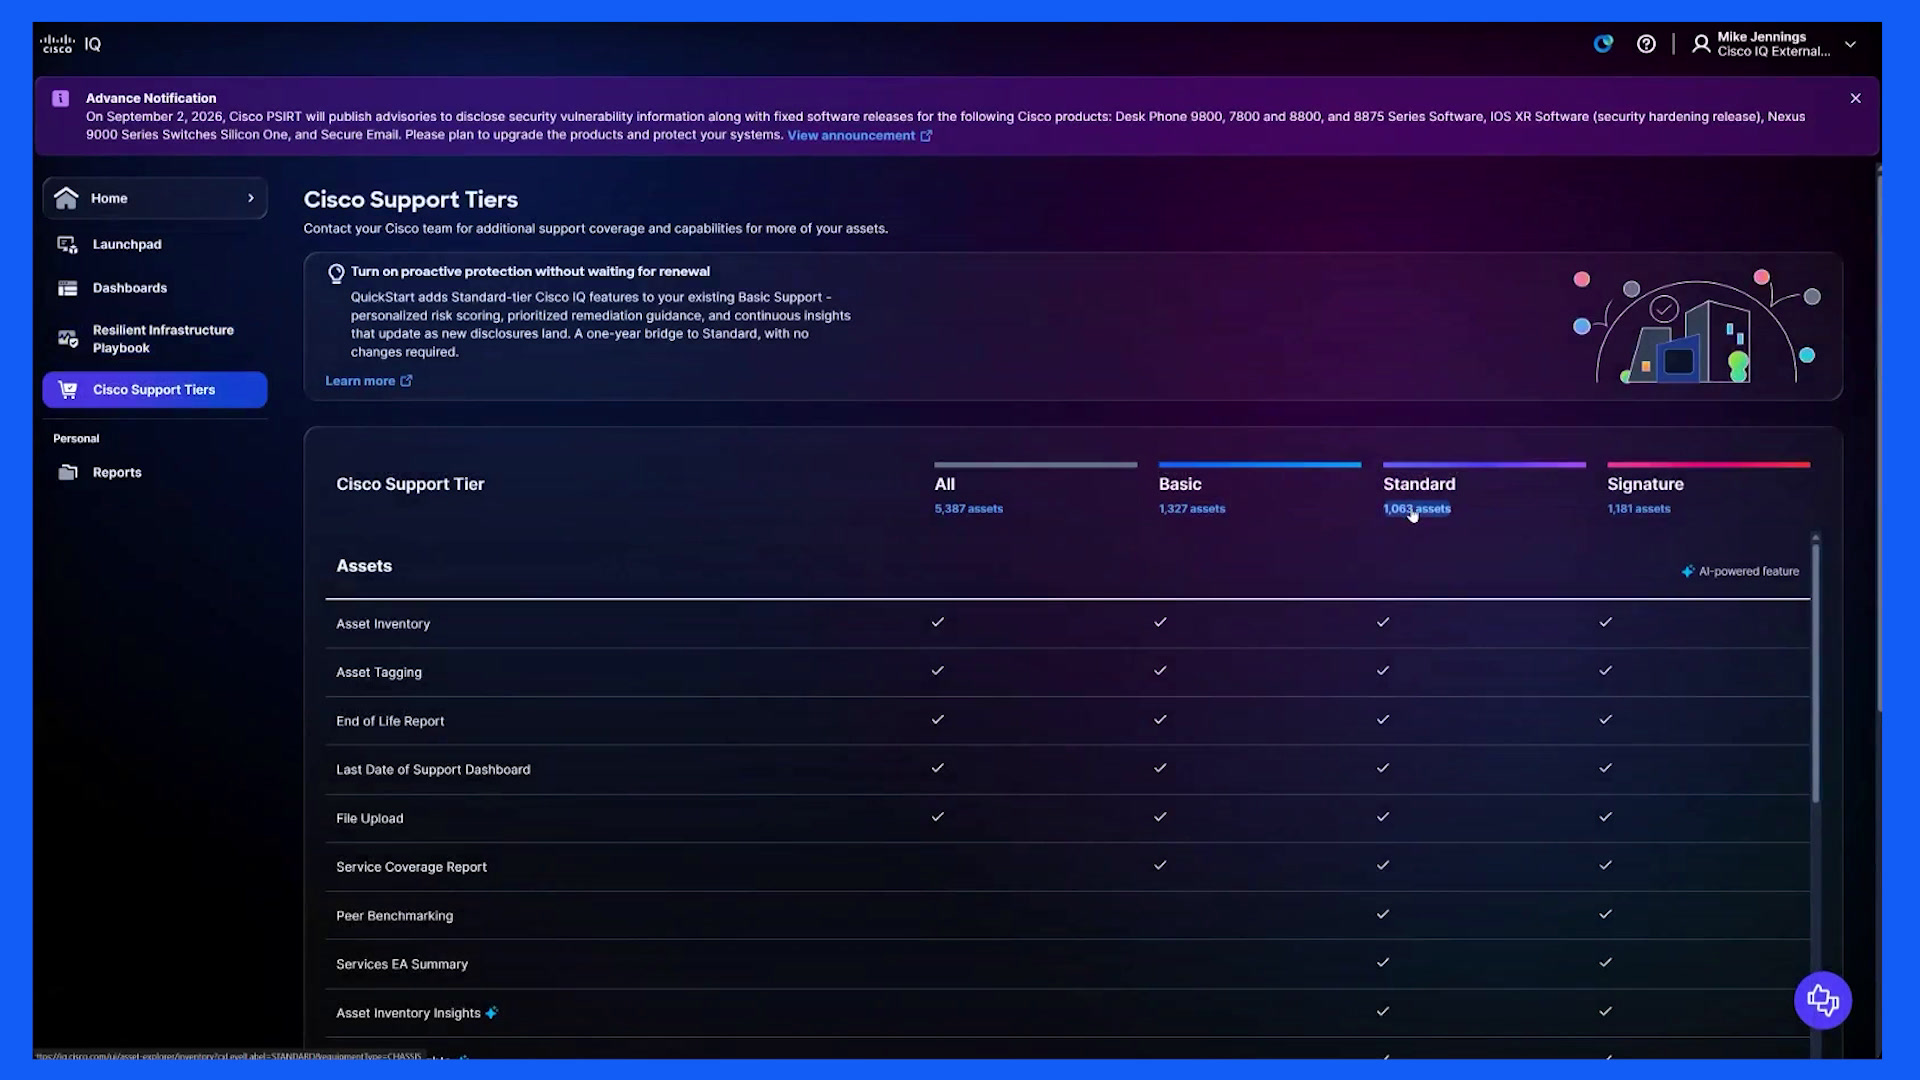Click the Advance Notification info icon
The image size is (1920, 1080).
[61, 98]
